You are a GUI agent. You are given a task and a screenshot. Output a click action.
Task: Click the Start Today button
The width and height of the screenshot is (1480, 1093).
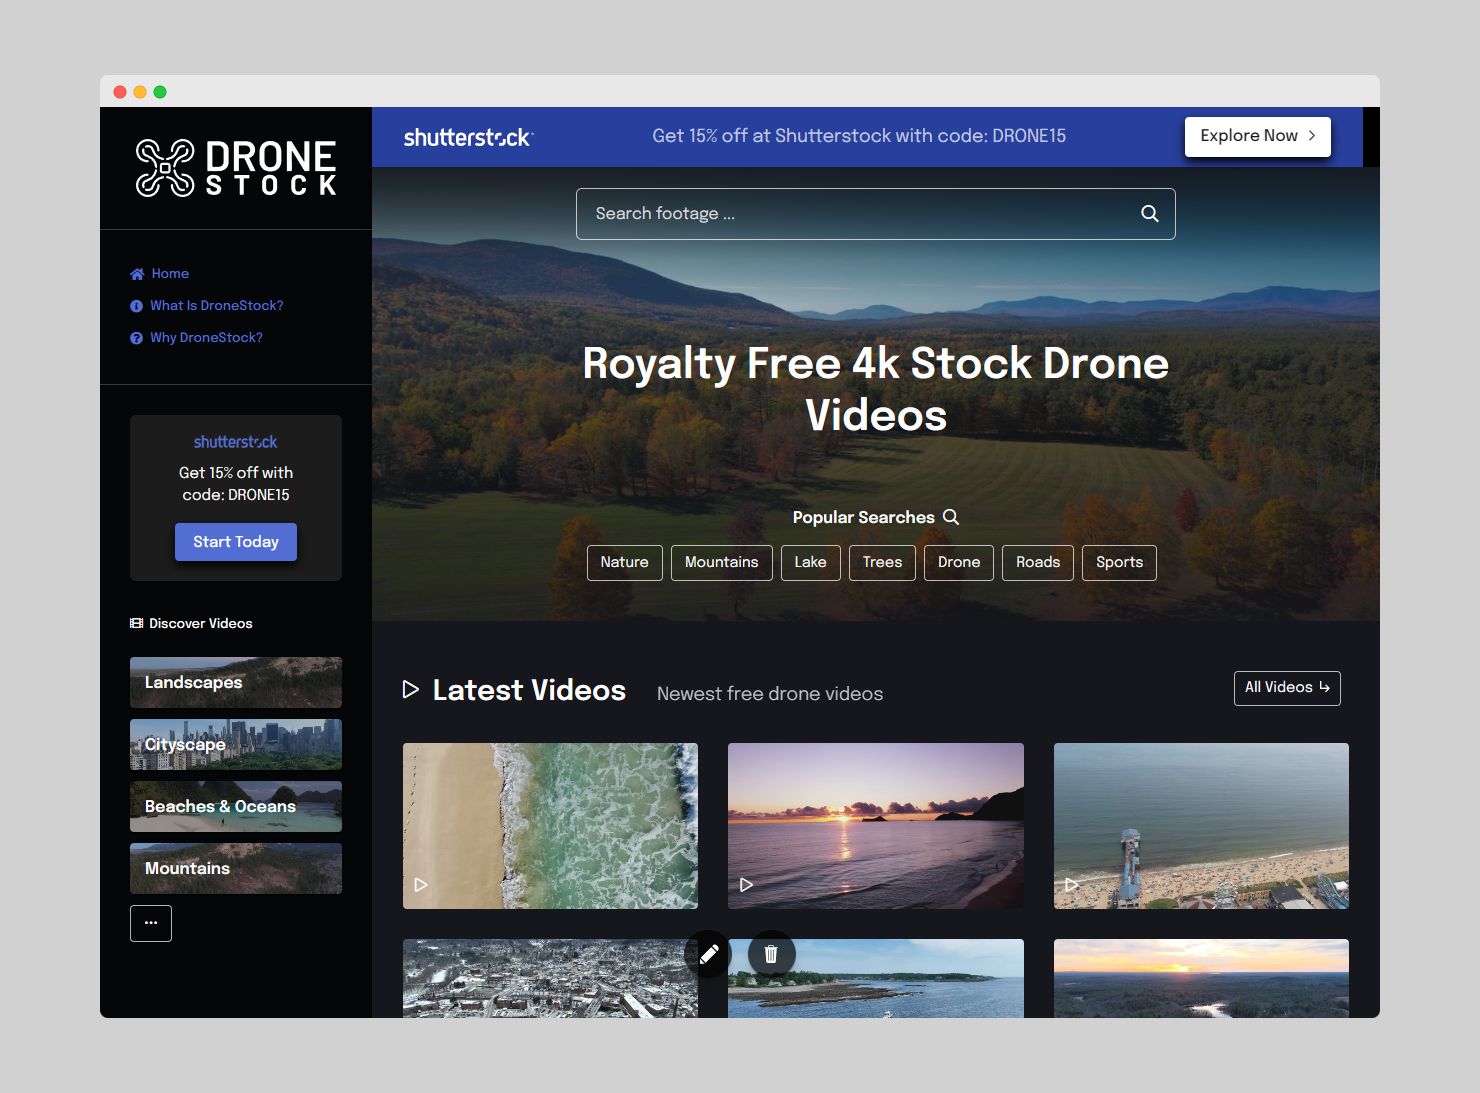236,542
